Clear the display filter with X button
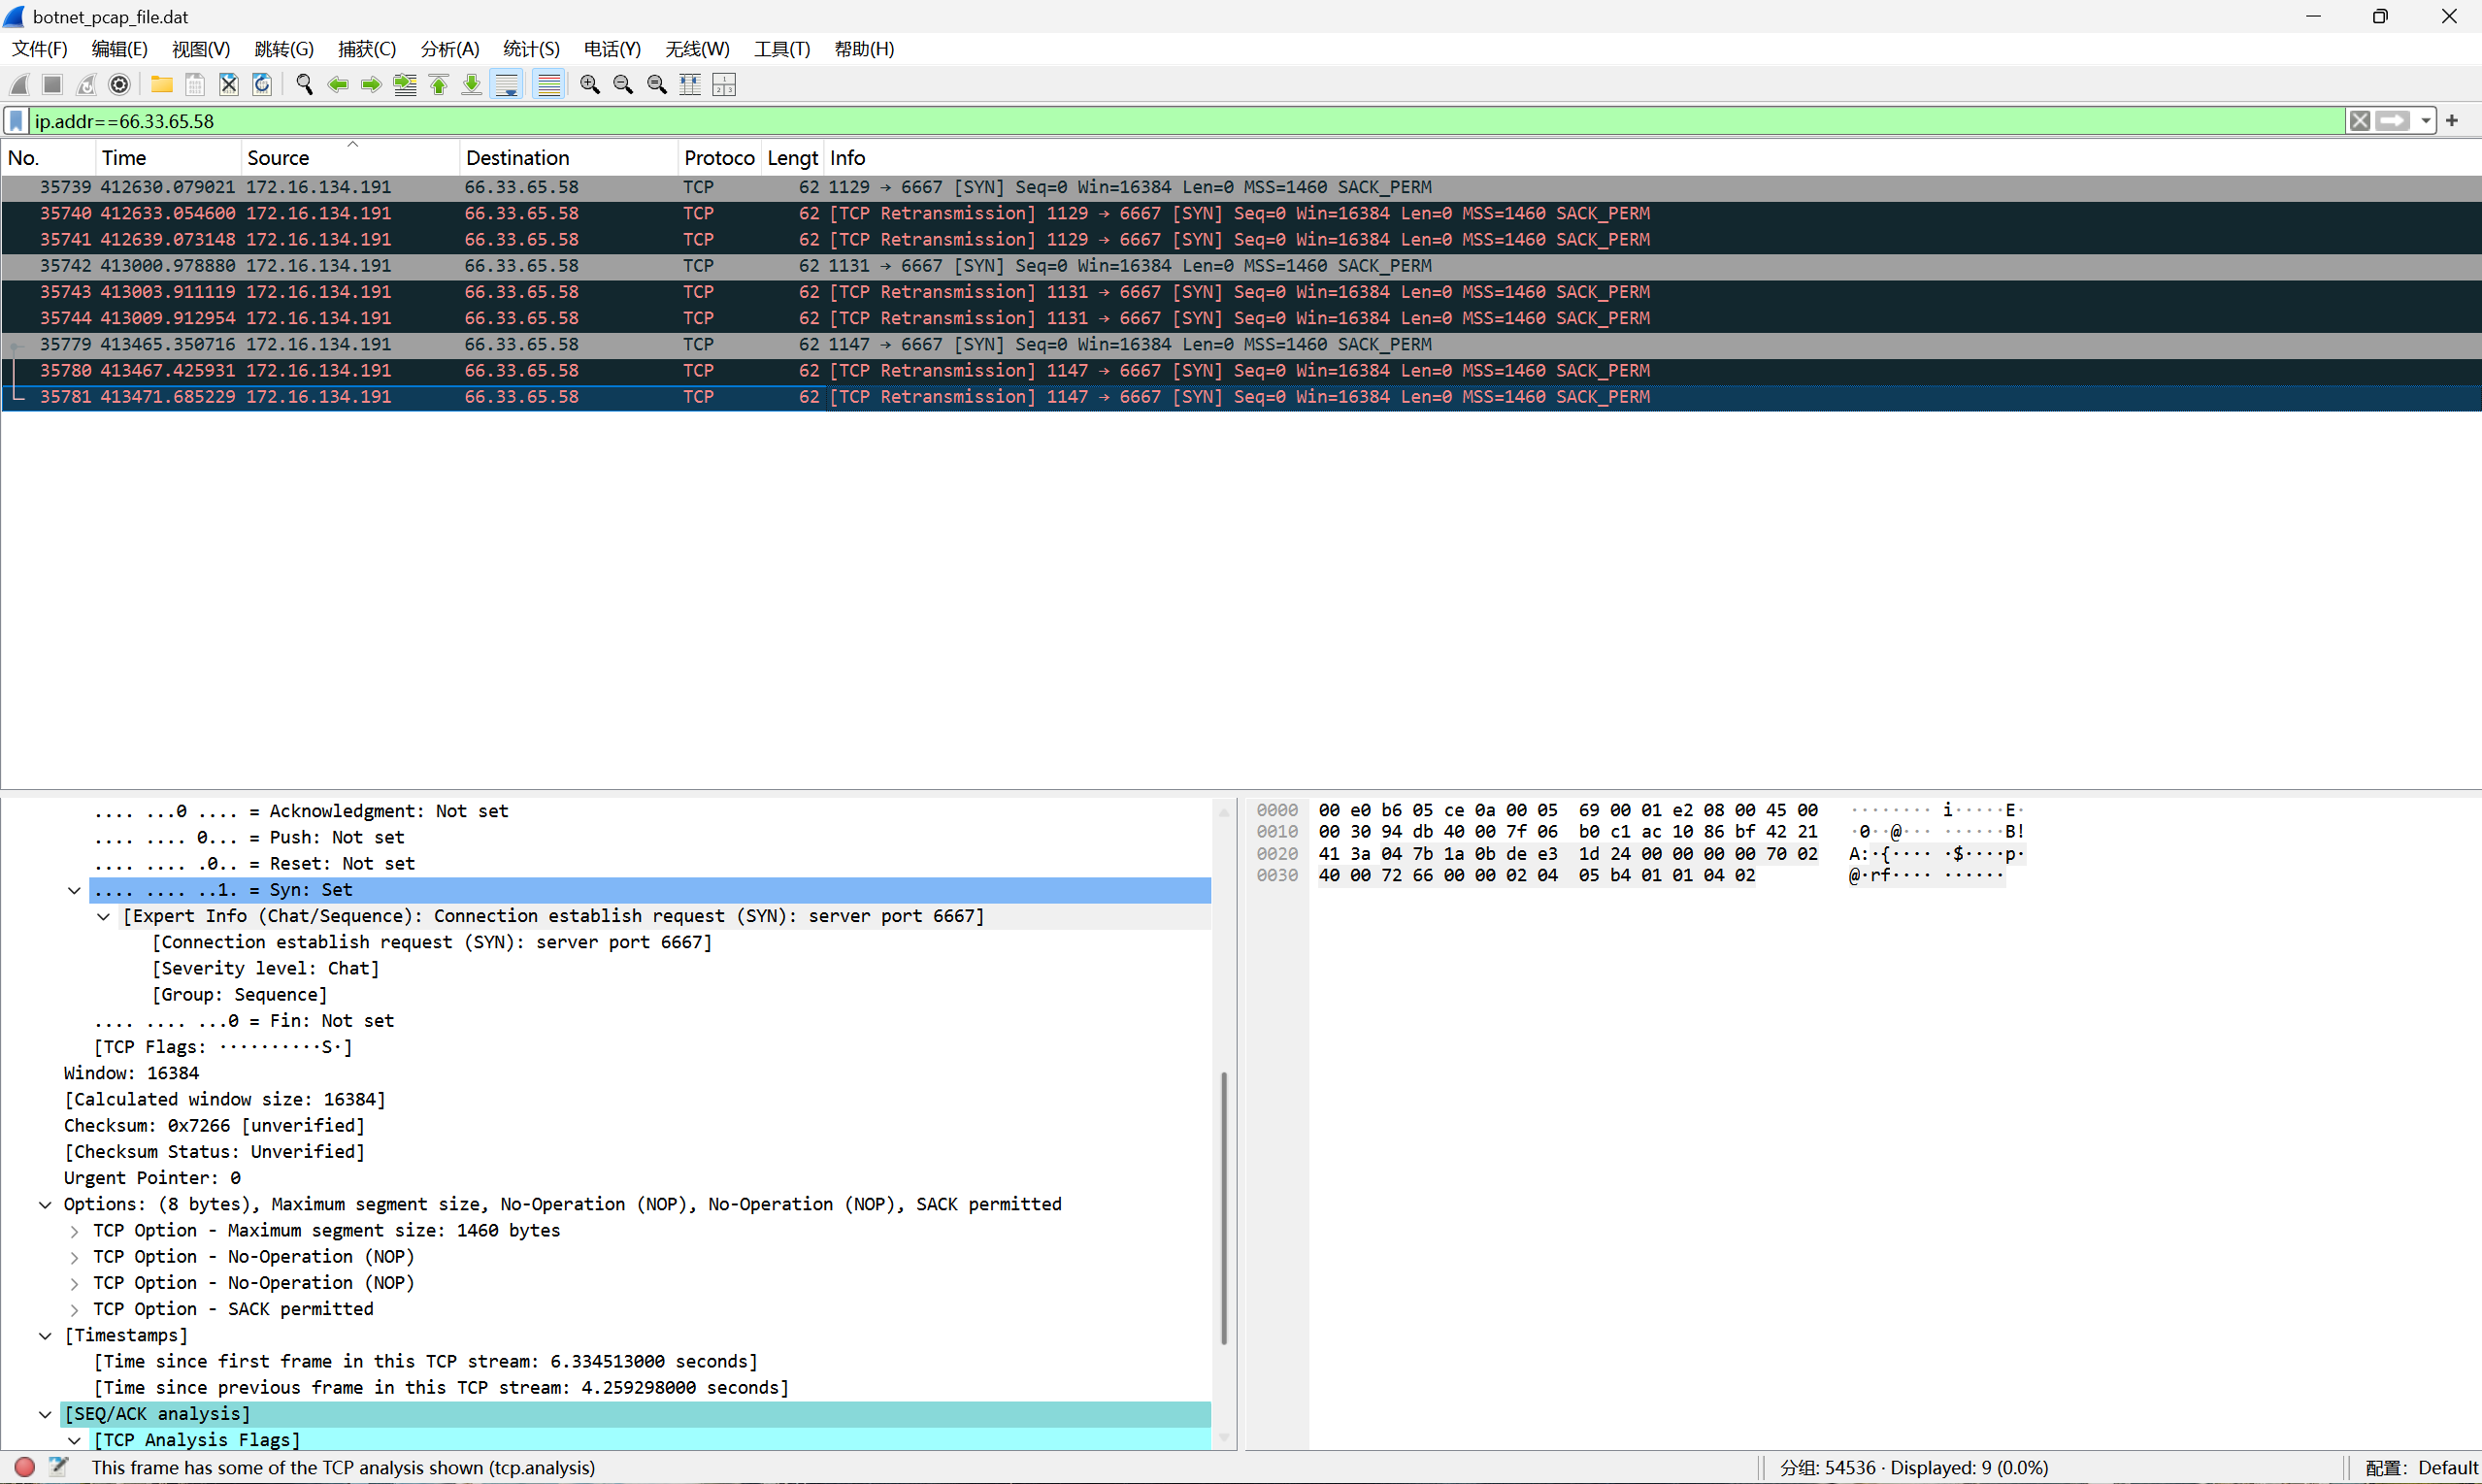The image size is (2482, 1484). 2359,121
